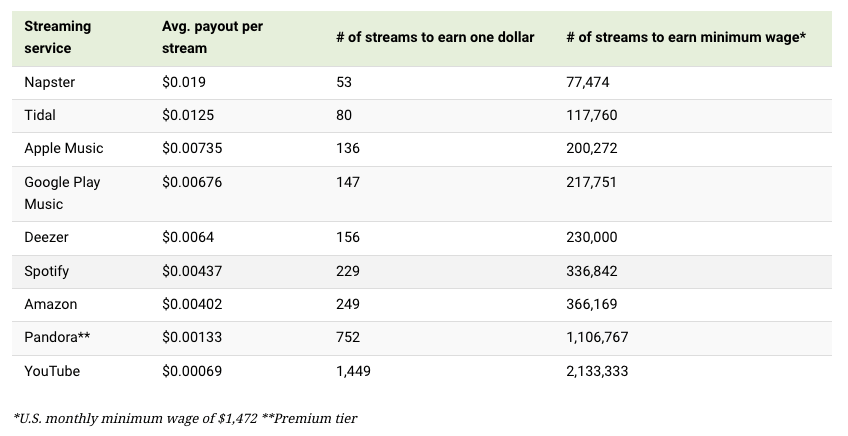This screenshot has height=436, width=848.
Task: Select the Google Play Music cell
Action: [62, 193]
